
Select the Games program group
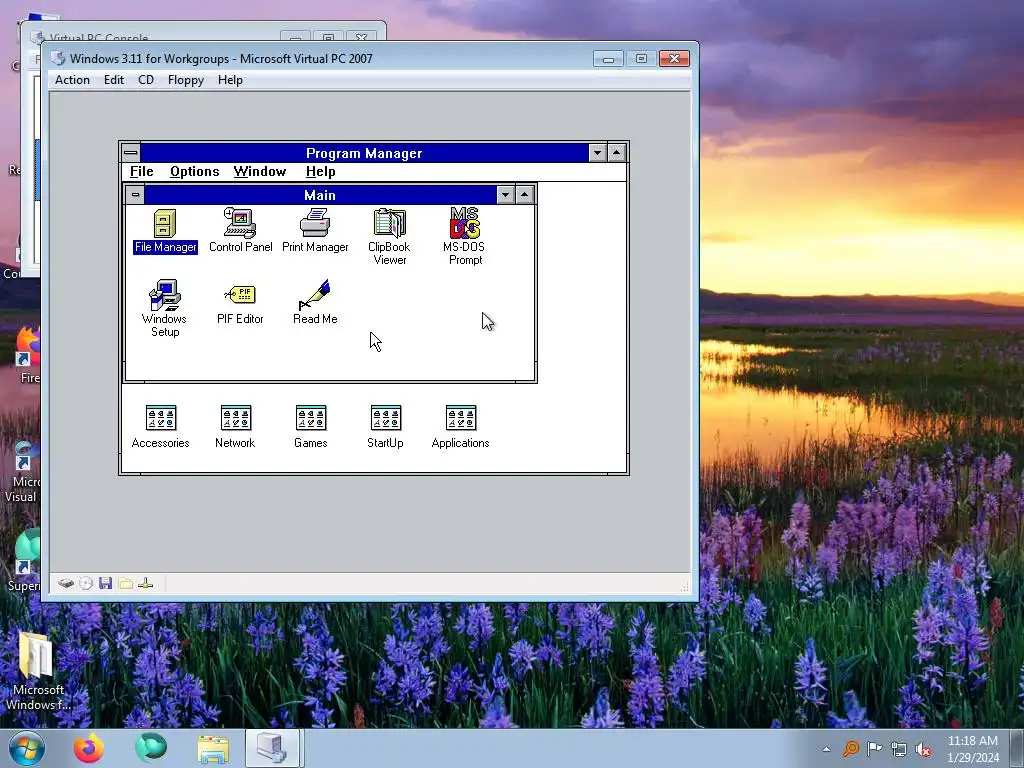(x=310, y=427)
